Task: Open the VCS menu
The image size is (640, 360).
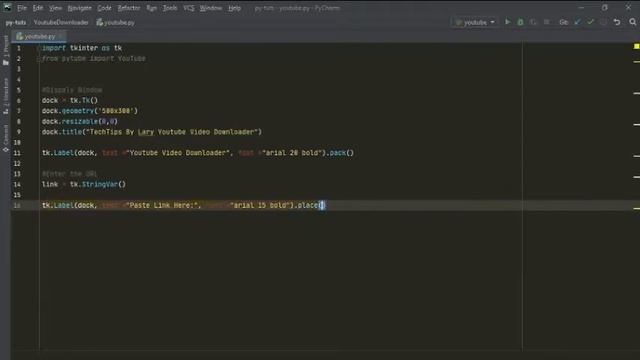Action: click(x=189, y=8)
